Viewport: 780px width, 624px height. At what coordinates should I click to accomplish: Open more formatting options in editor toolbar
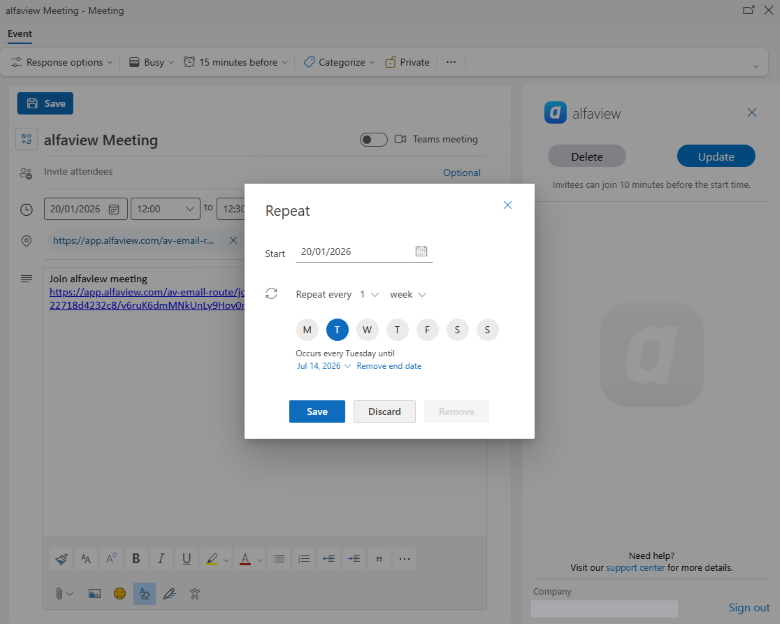pyautogui.click(x=404, y=559)
